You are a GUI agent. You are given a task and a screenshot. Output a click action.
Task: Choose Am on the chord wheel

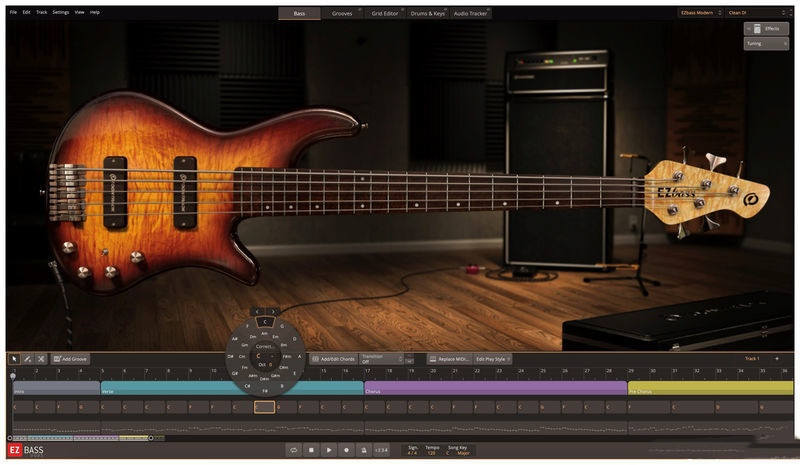tap(264, 333)
